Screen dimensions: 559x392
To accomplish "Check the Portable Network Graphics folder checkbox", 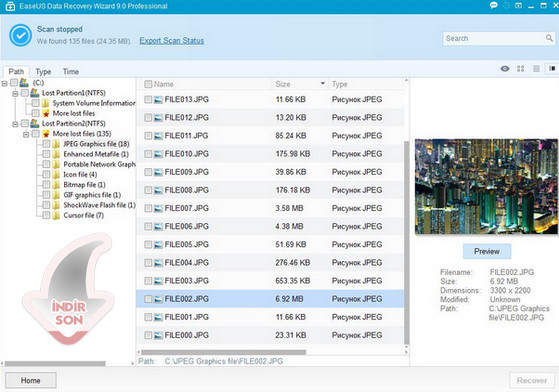I will coord(46,164).
